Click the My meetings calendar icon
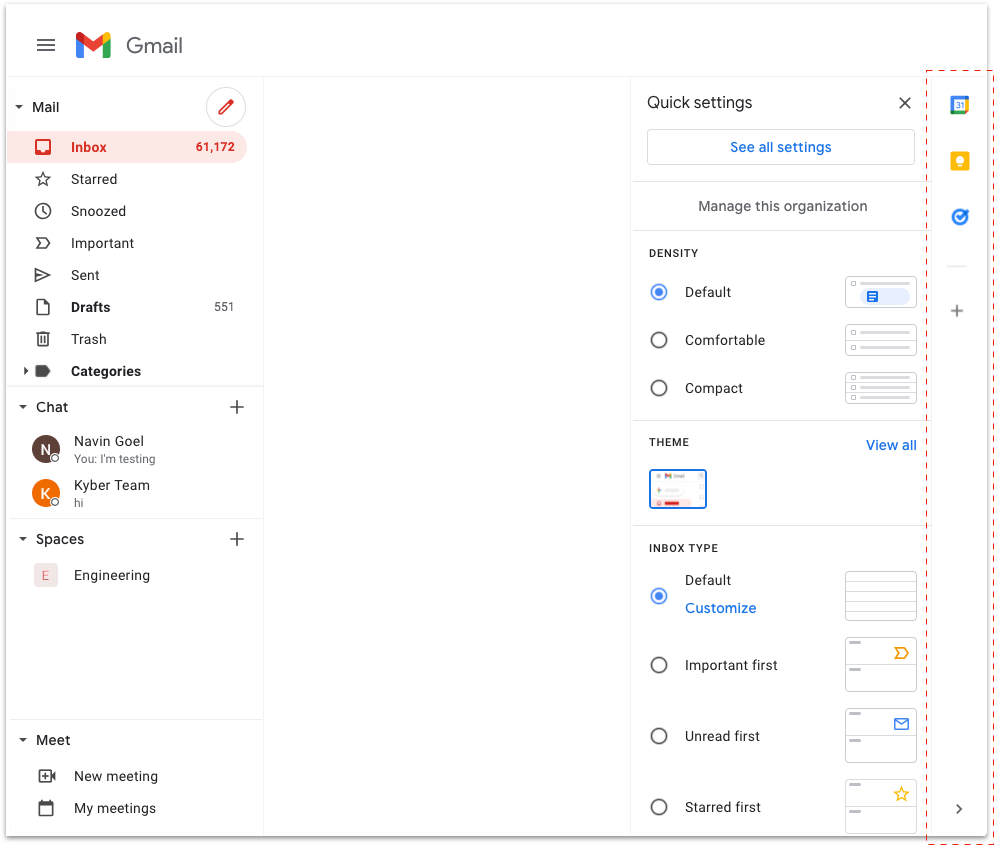 click(x=46, y=808)
